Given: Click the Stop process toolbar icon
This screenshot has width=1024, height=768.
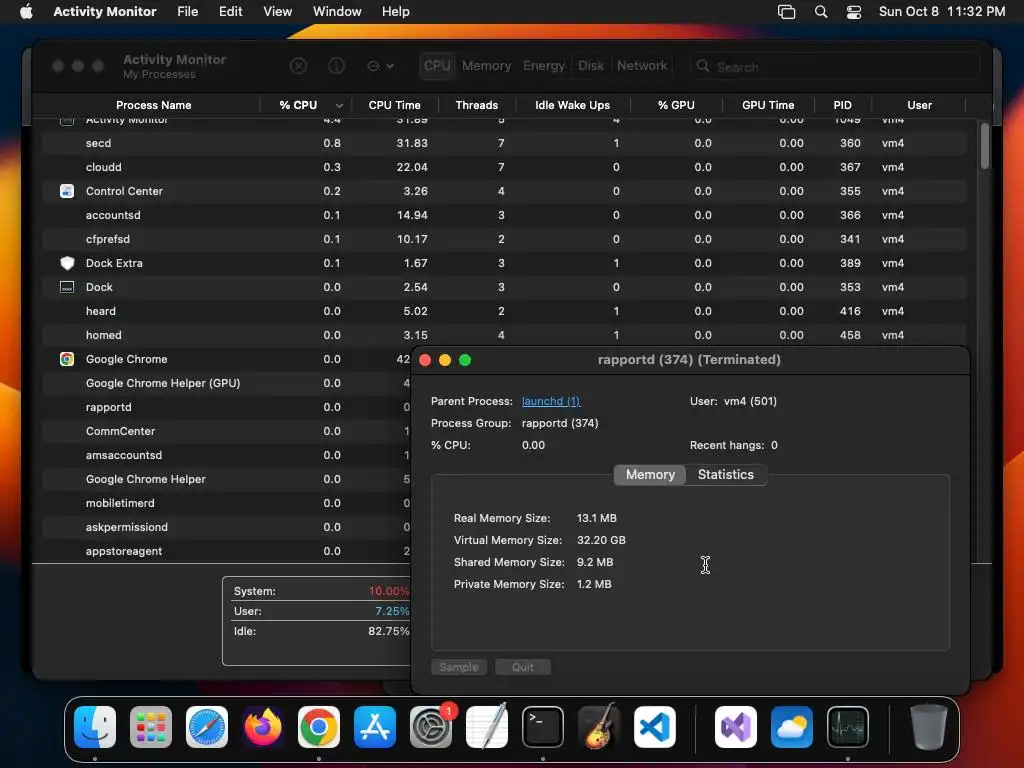Looking at the screenshot, I should pyautogui.click(x=298, y=66).
